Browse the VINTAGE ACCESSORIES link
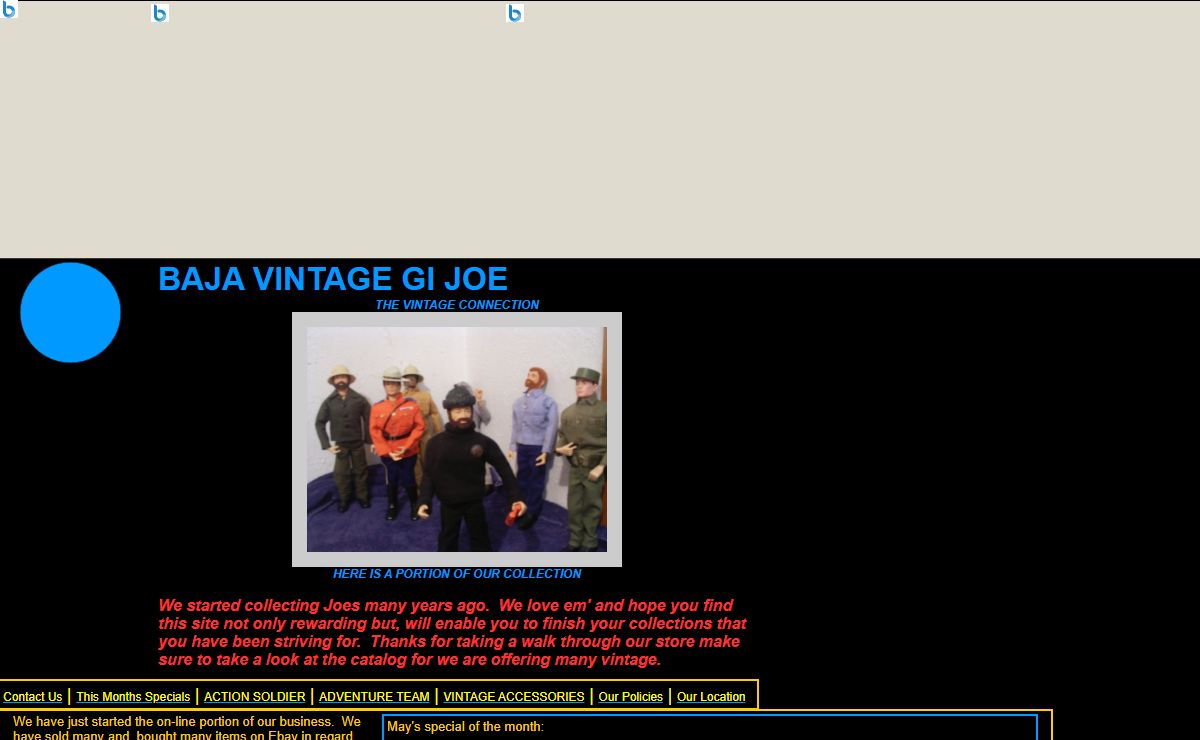Viewport: 1200px width, 740px height. (x=514, y=697)
